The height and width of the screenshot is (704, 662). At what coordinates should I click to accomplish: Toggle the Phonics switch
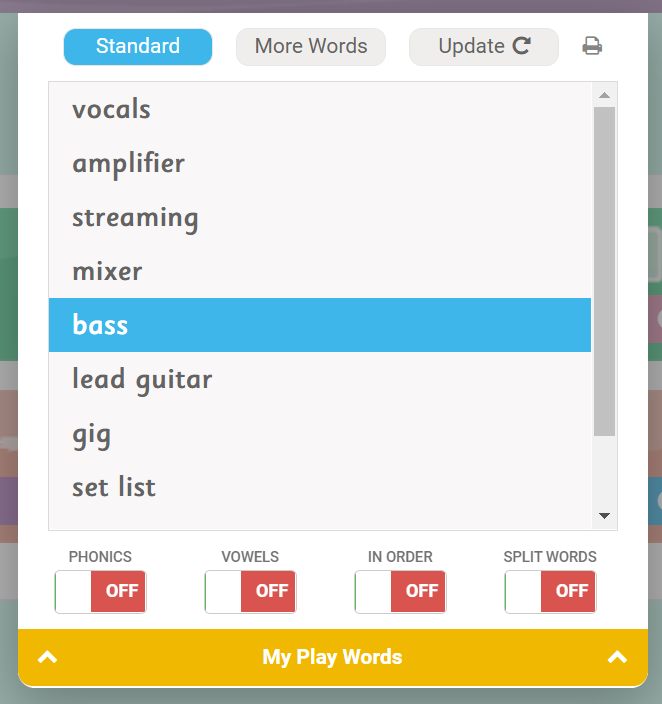point(100,591)
